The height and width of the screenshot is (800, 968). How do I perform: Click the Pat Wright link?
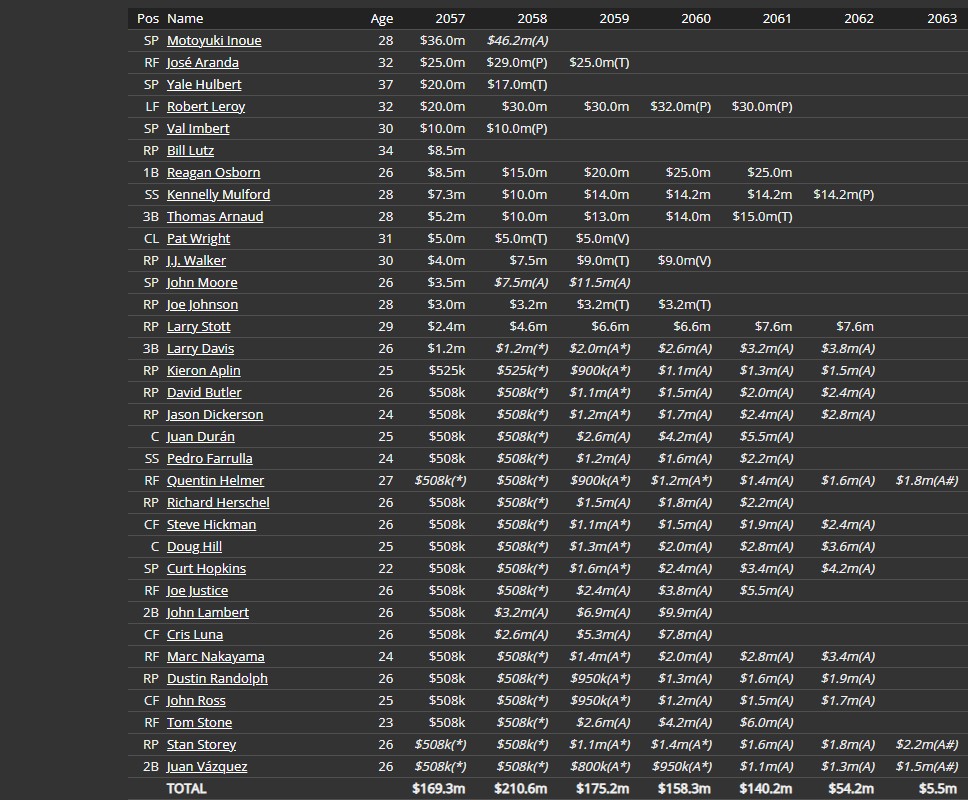point(198,239)
